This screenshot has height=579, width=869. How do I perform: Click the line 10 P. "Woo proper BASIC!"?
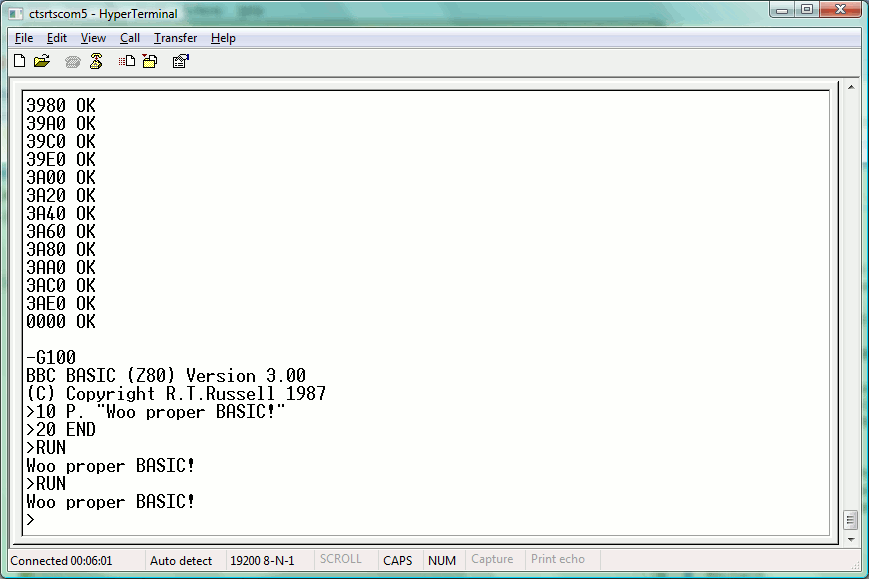[155, 412]
